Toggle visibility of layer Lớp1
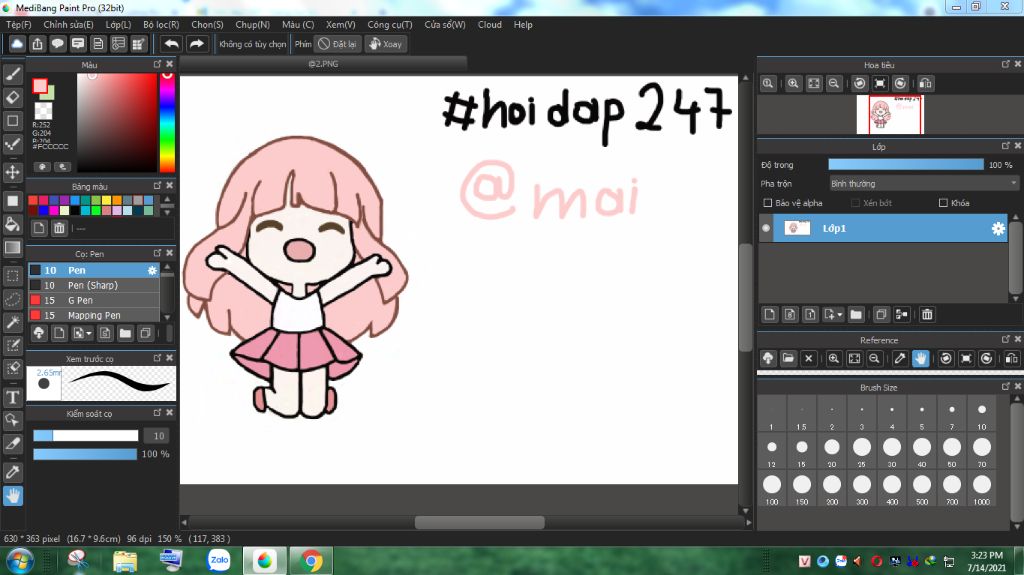1024x575 pixels. pyautogui.click(x=765, y=228)
